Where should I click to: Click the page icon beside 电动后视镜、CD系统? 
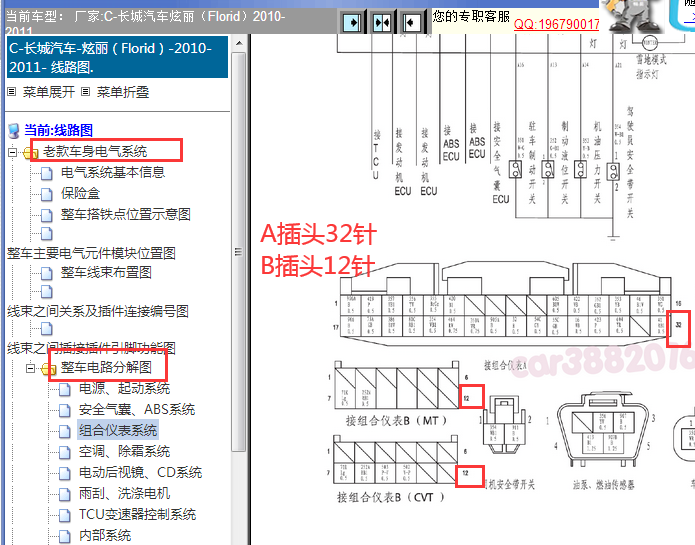(65, 473)
